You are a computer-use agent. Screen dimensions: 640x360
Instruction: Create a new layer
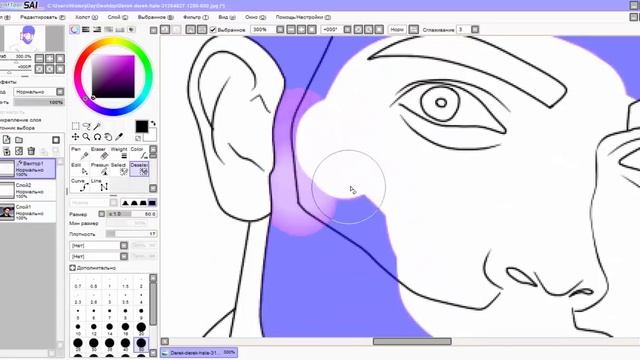coord(7,140)
